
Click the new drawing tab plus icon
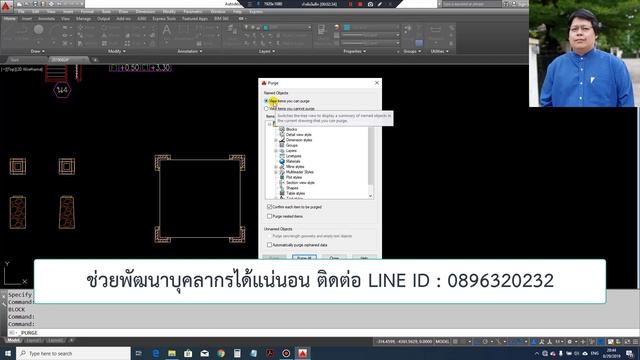click(x=95, y=60)
